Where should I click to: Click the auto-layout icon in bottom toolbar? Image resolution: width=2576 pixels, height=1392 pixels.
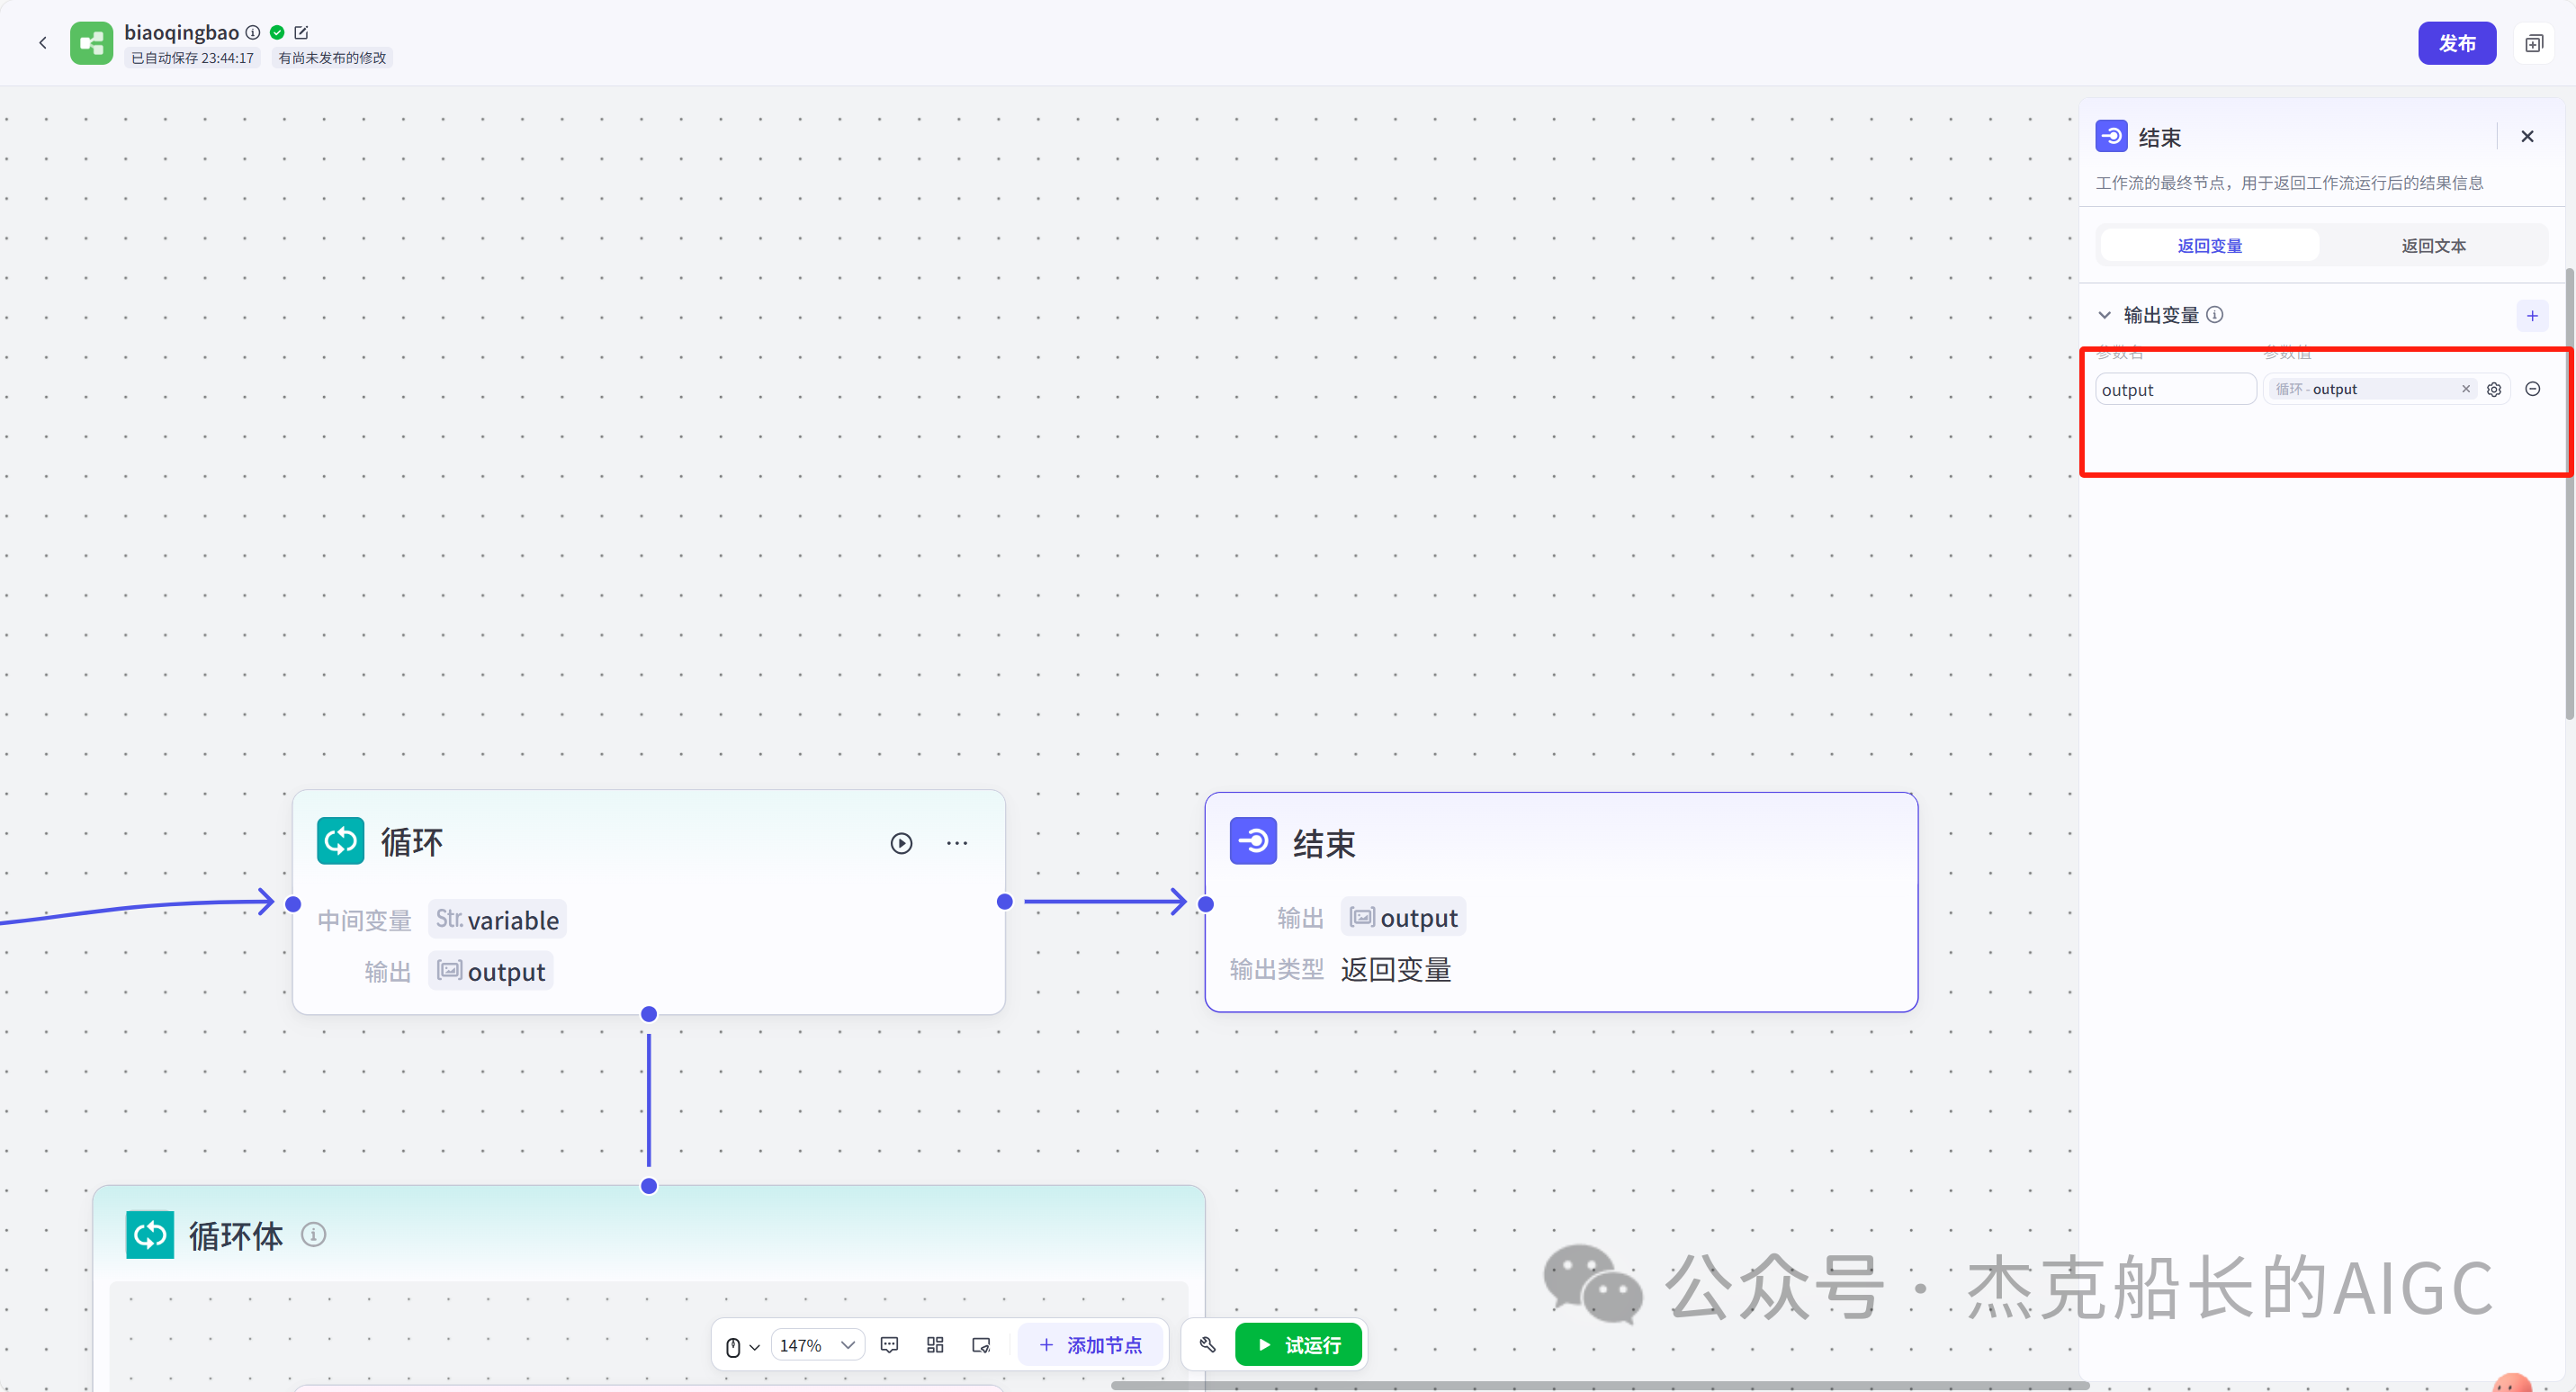[x=934, y=1345]
